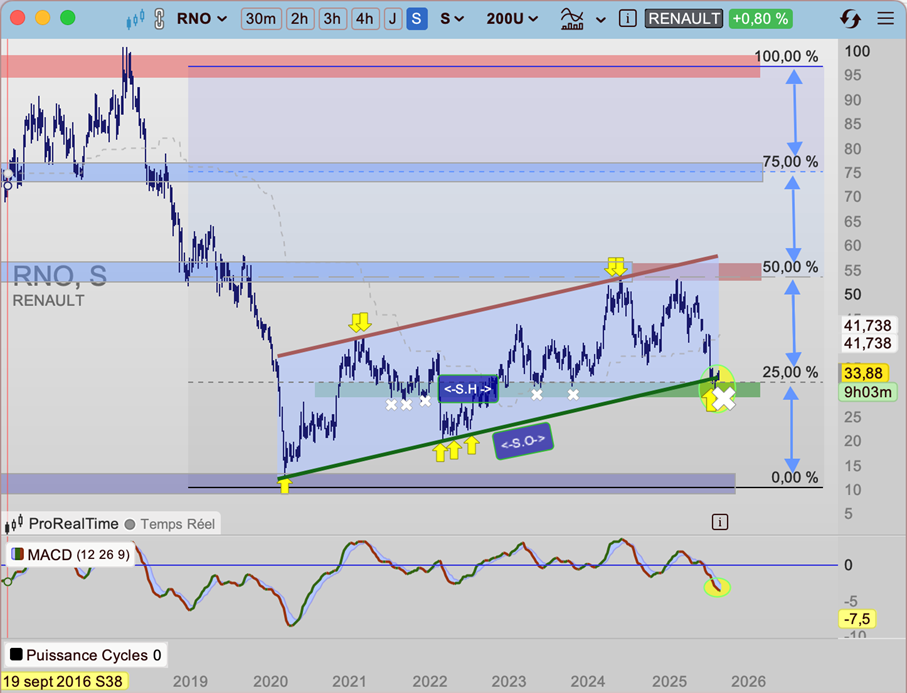The image size is (907, 693).
Task: Click the Puissance Cycles black color swatch
Action: [15, 656]
